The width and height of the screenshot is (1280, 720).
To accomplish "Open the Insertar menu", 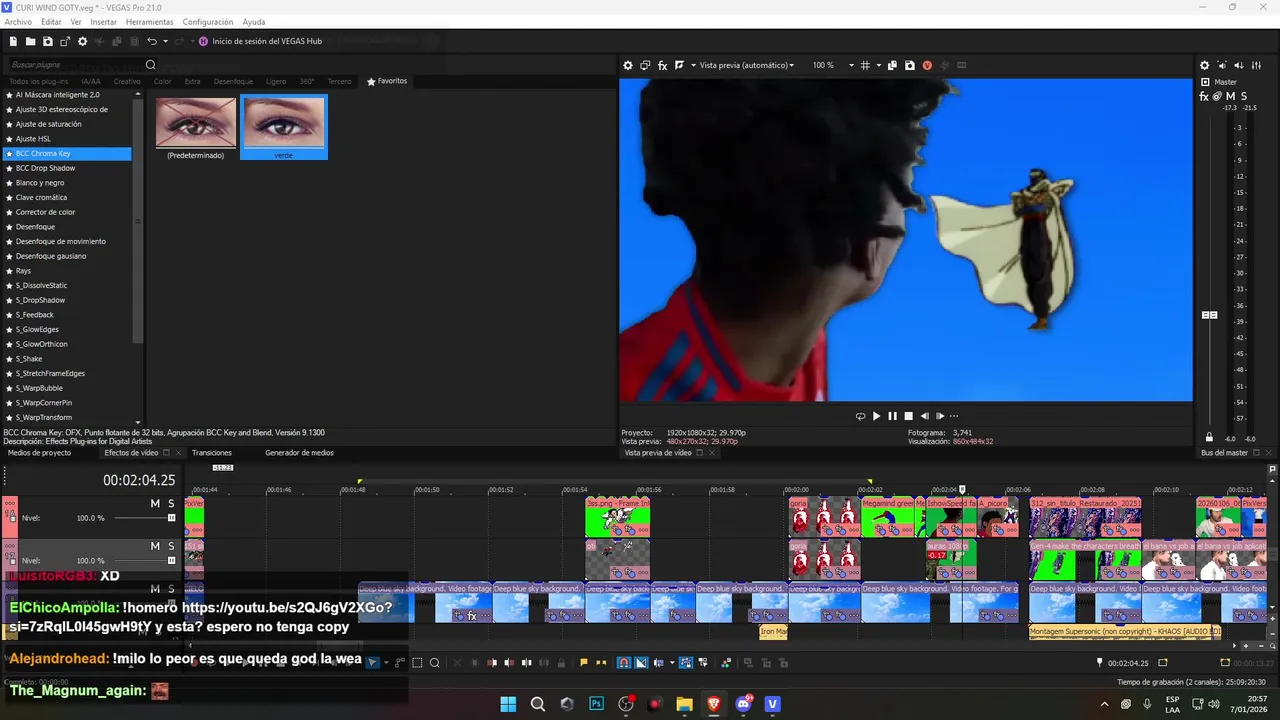I will pos(103,22).
